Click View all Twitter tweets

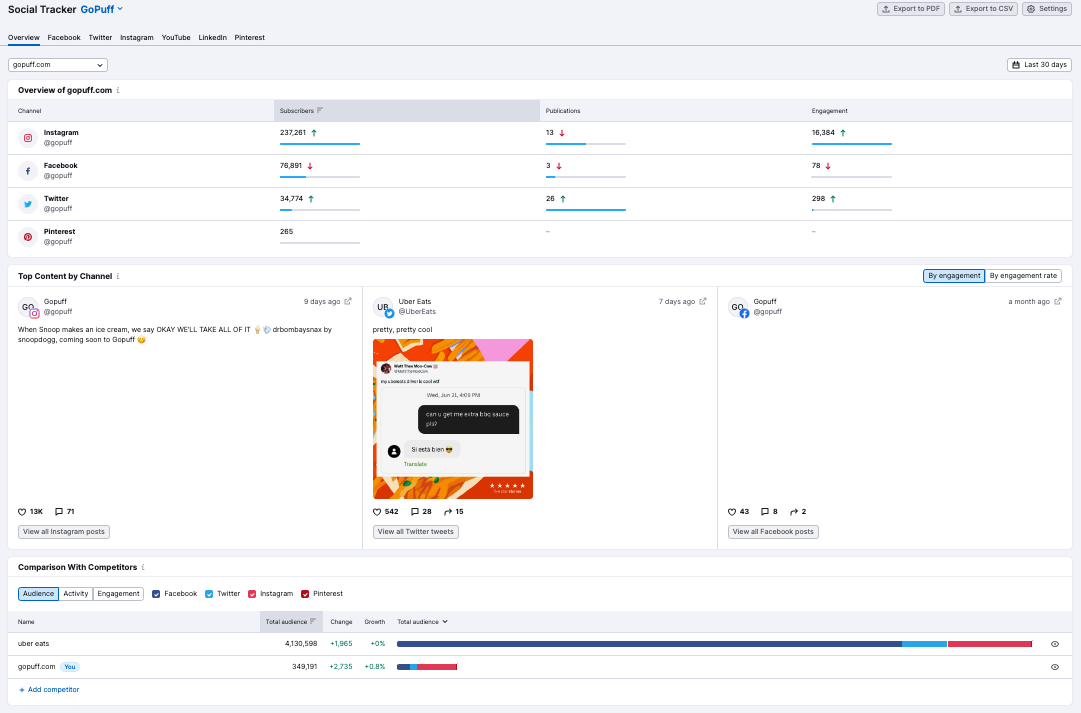[x=416, y=532]
